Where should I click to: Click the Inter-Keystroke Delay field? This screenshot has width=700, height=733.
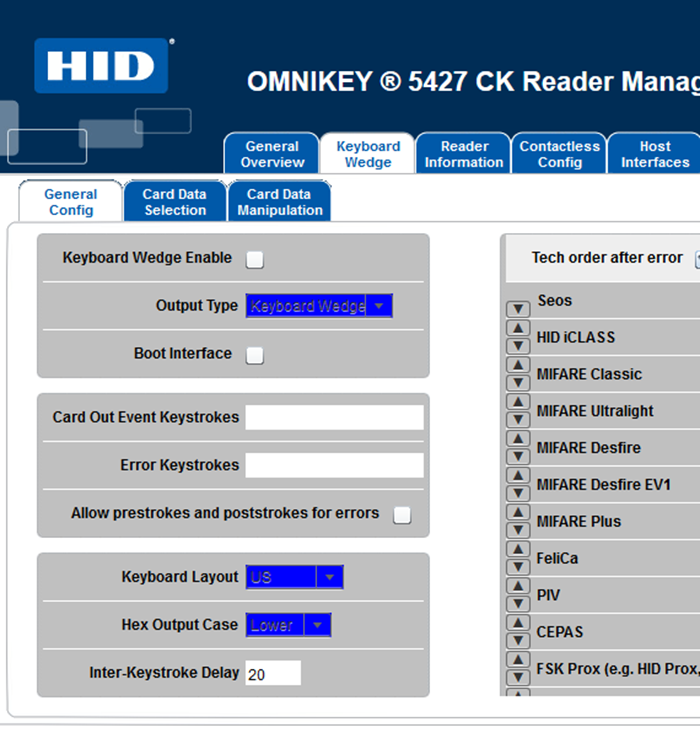click(273, 673)
